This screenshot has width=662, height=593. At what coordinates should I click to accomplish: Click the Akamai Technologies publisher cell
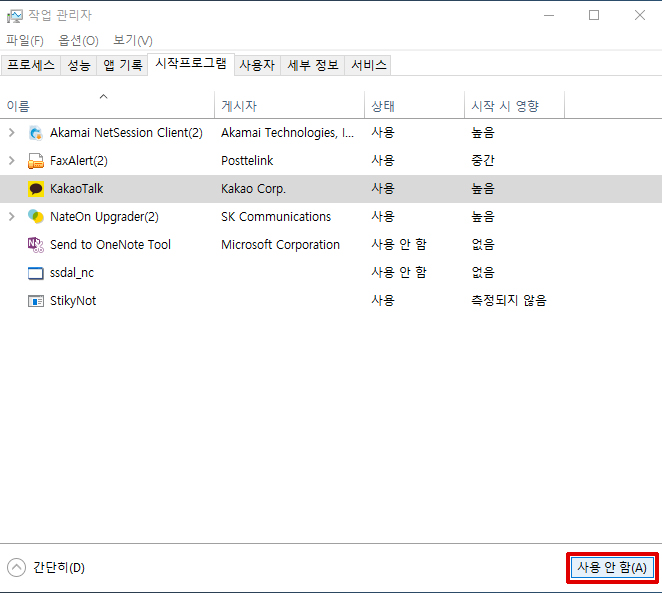288,133
